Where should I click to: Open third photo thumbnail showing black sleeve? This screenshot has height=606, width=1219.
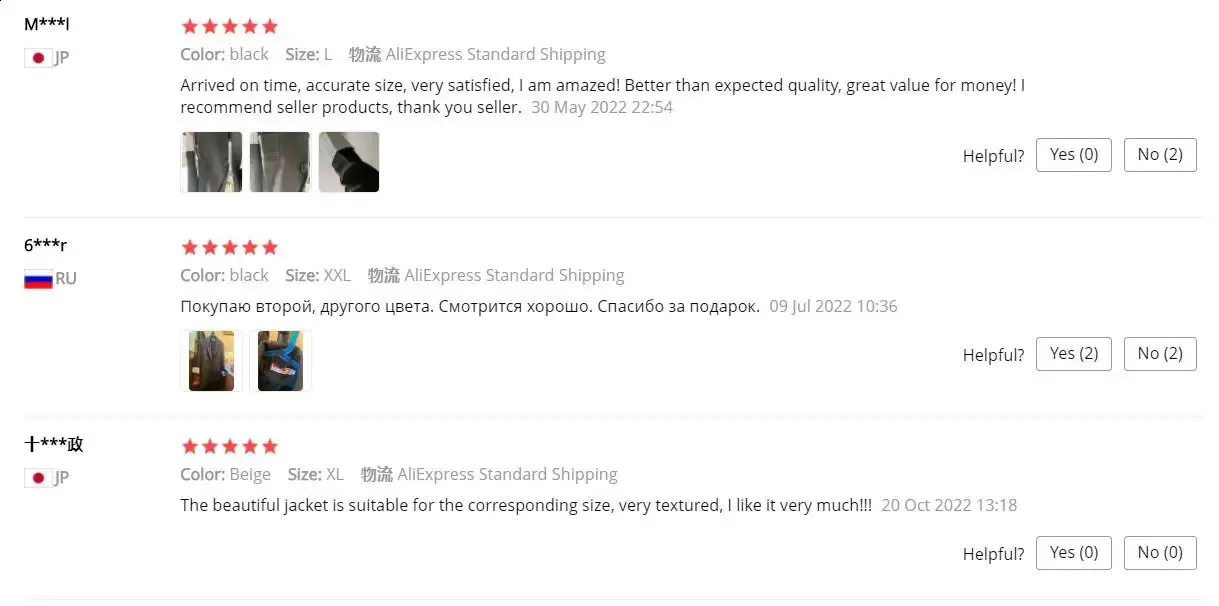coord(349,162)
